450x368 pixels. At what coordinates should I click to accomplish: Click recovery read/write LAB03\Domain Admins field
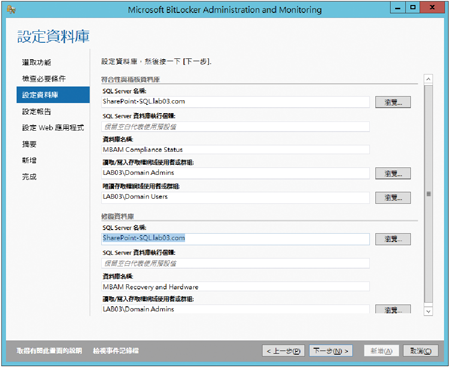[235, 309]
